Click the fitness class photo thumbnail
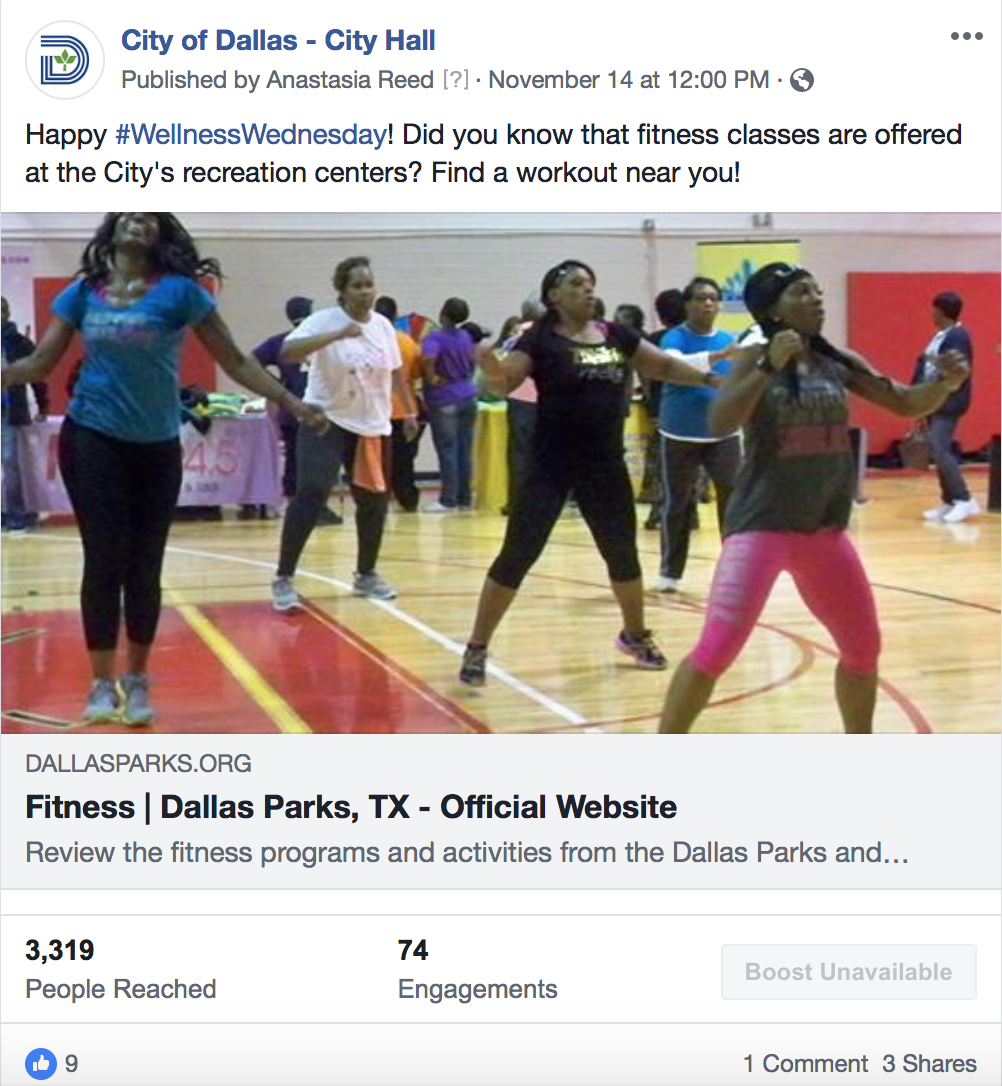 [x=501, y=472]
